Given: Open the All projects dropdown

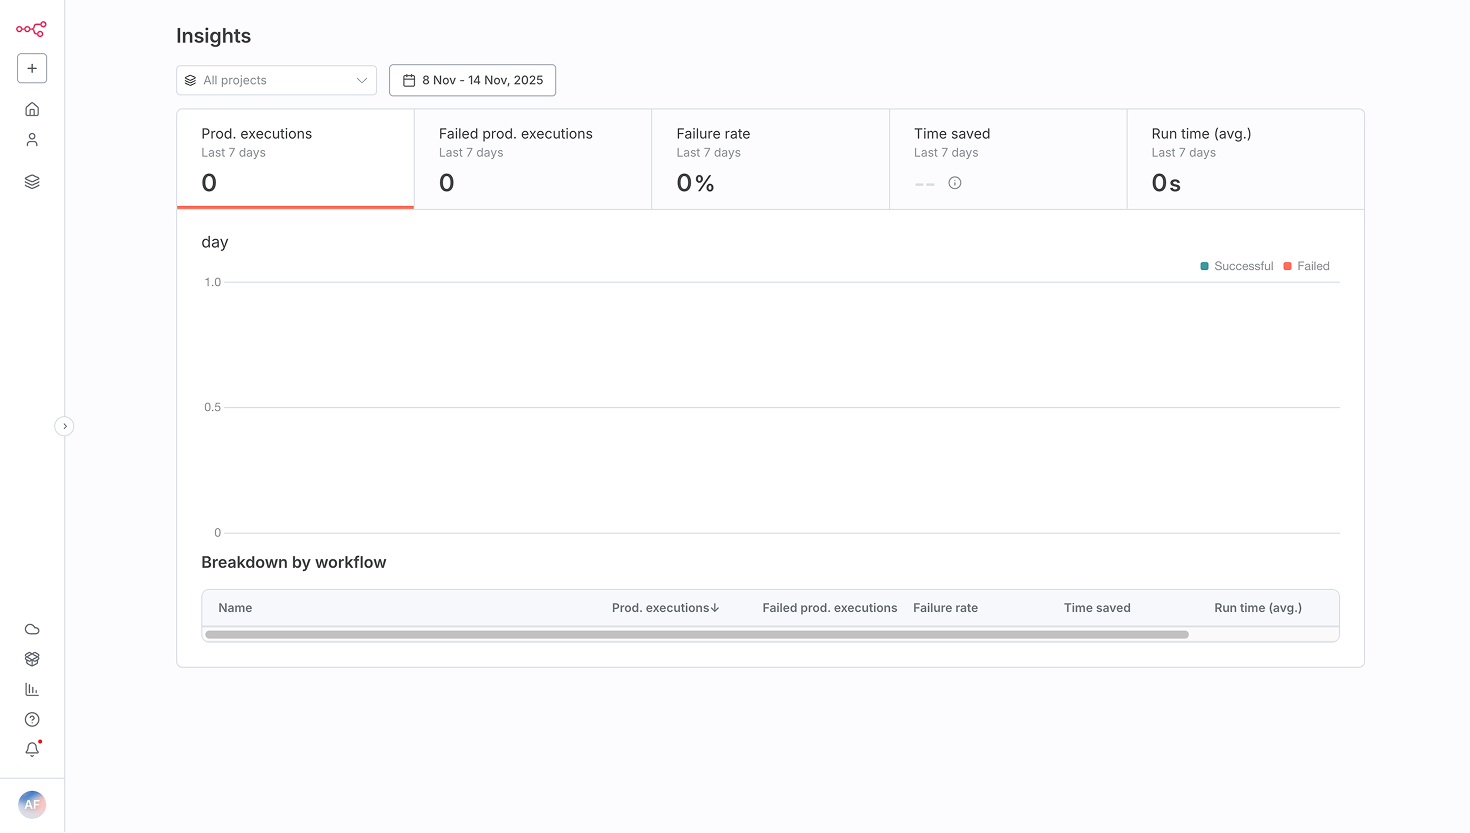Looking at the screenshot, I should [276, 80].
